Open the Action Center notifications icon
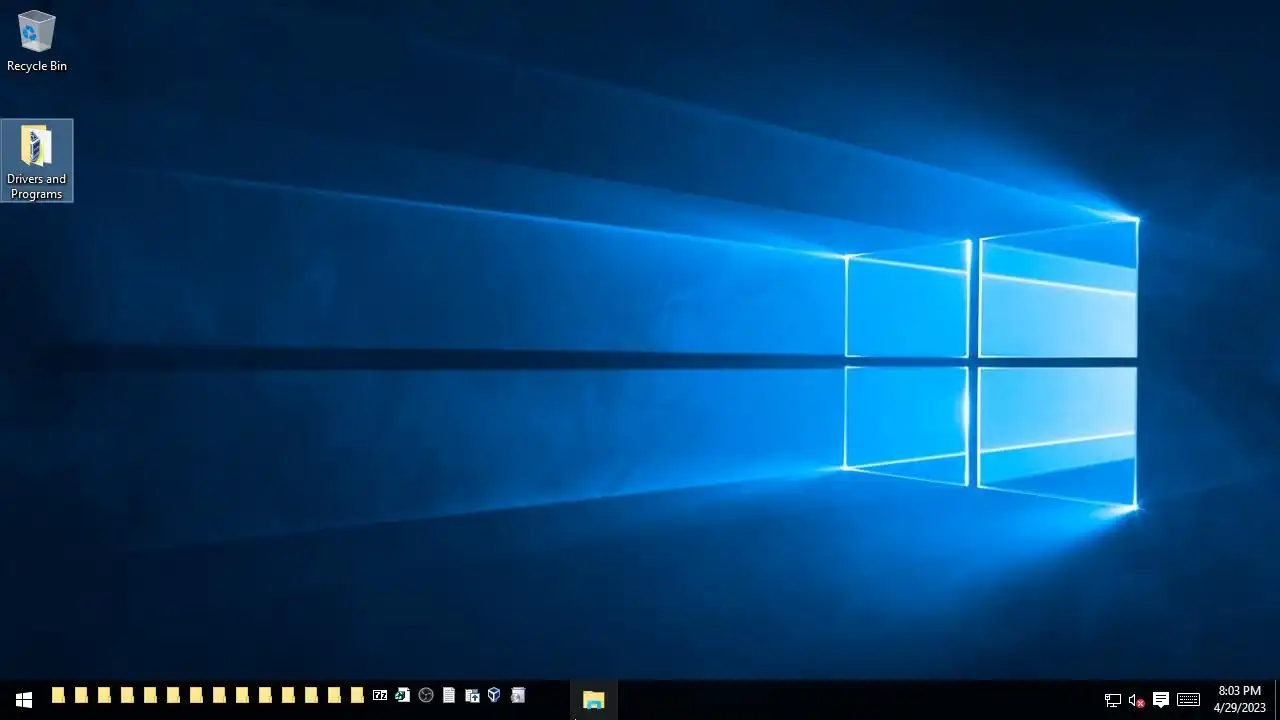This screenshot has width=1280, height=720. [1161, 700]
